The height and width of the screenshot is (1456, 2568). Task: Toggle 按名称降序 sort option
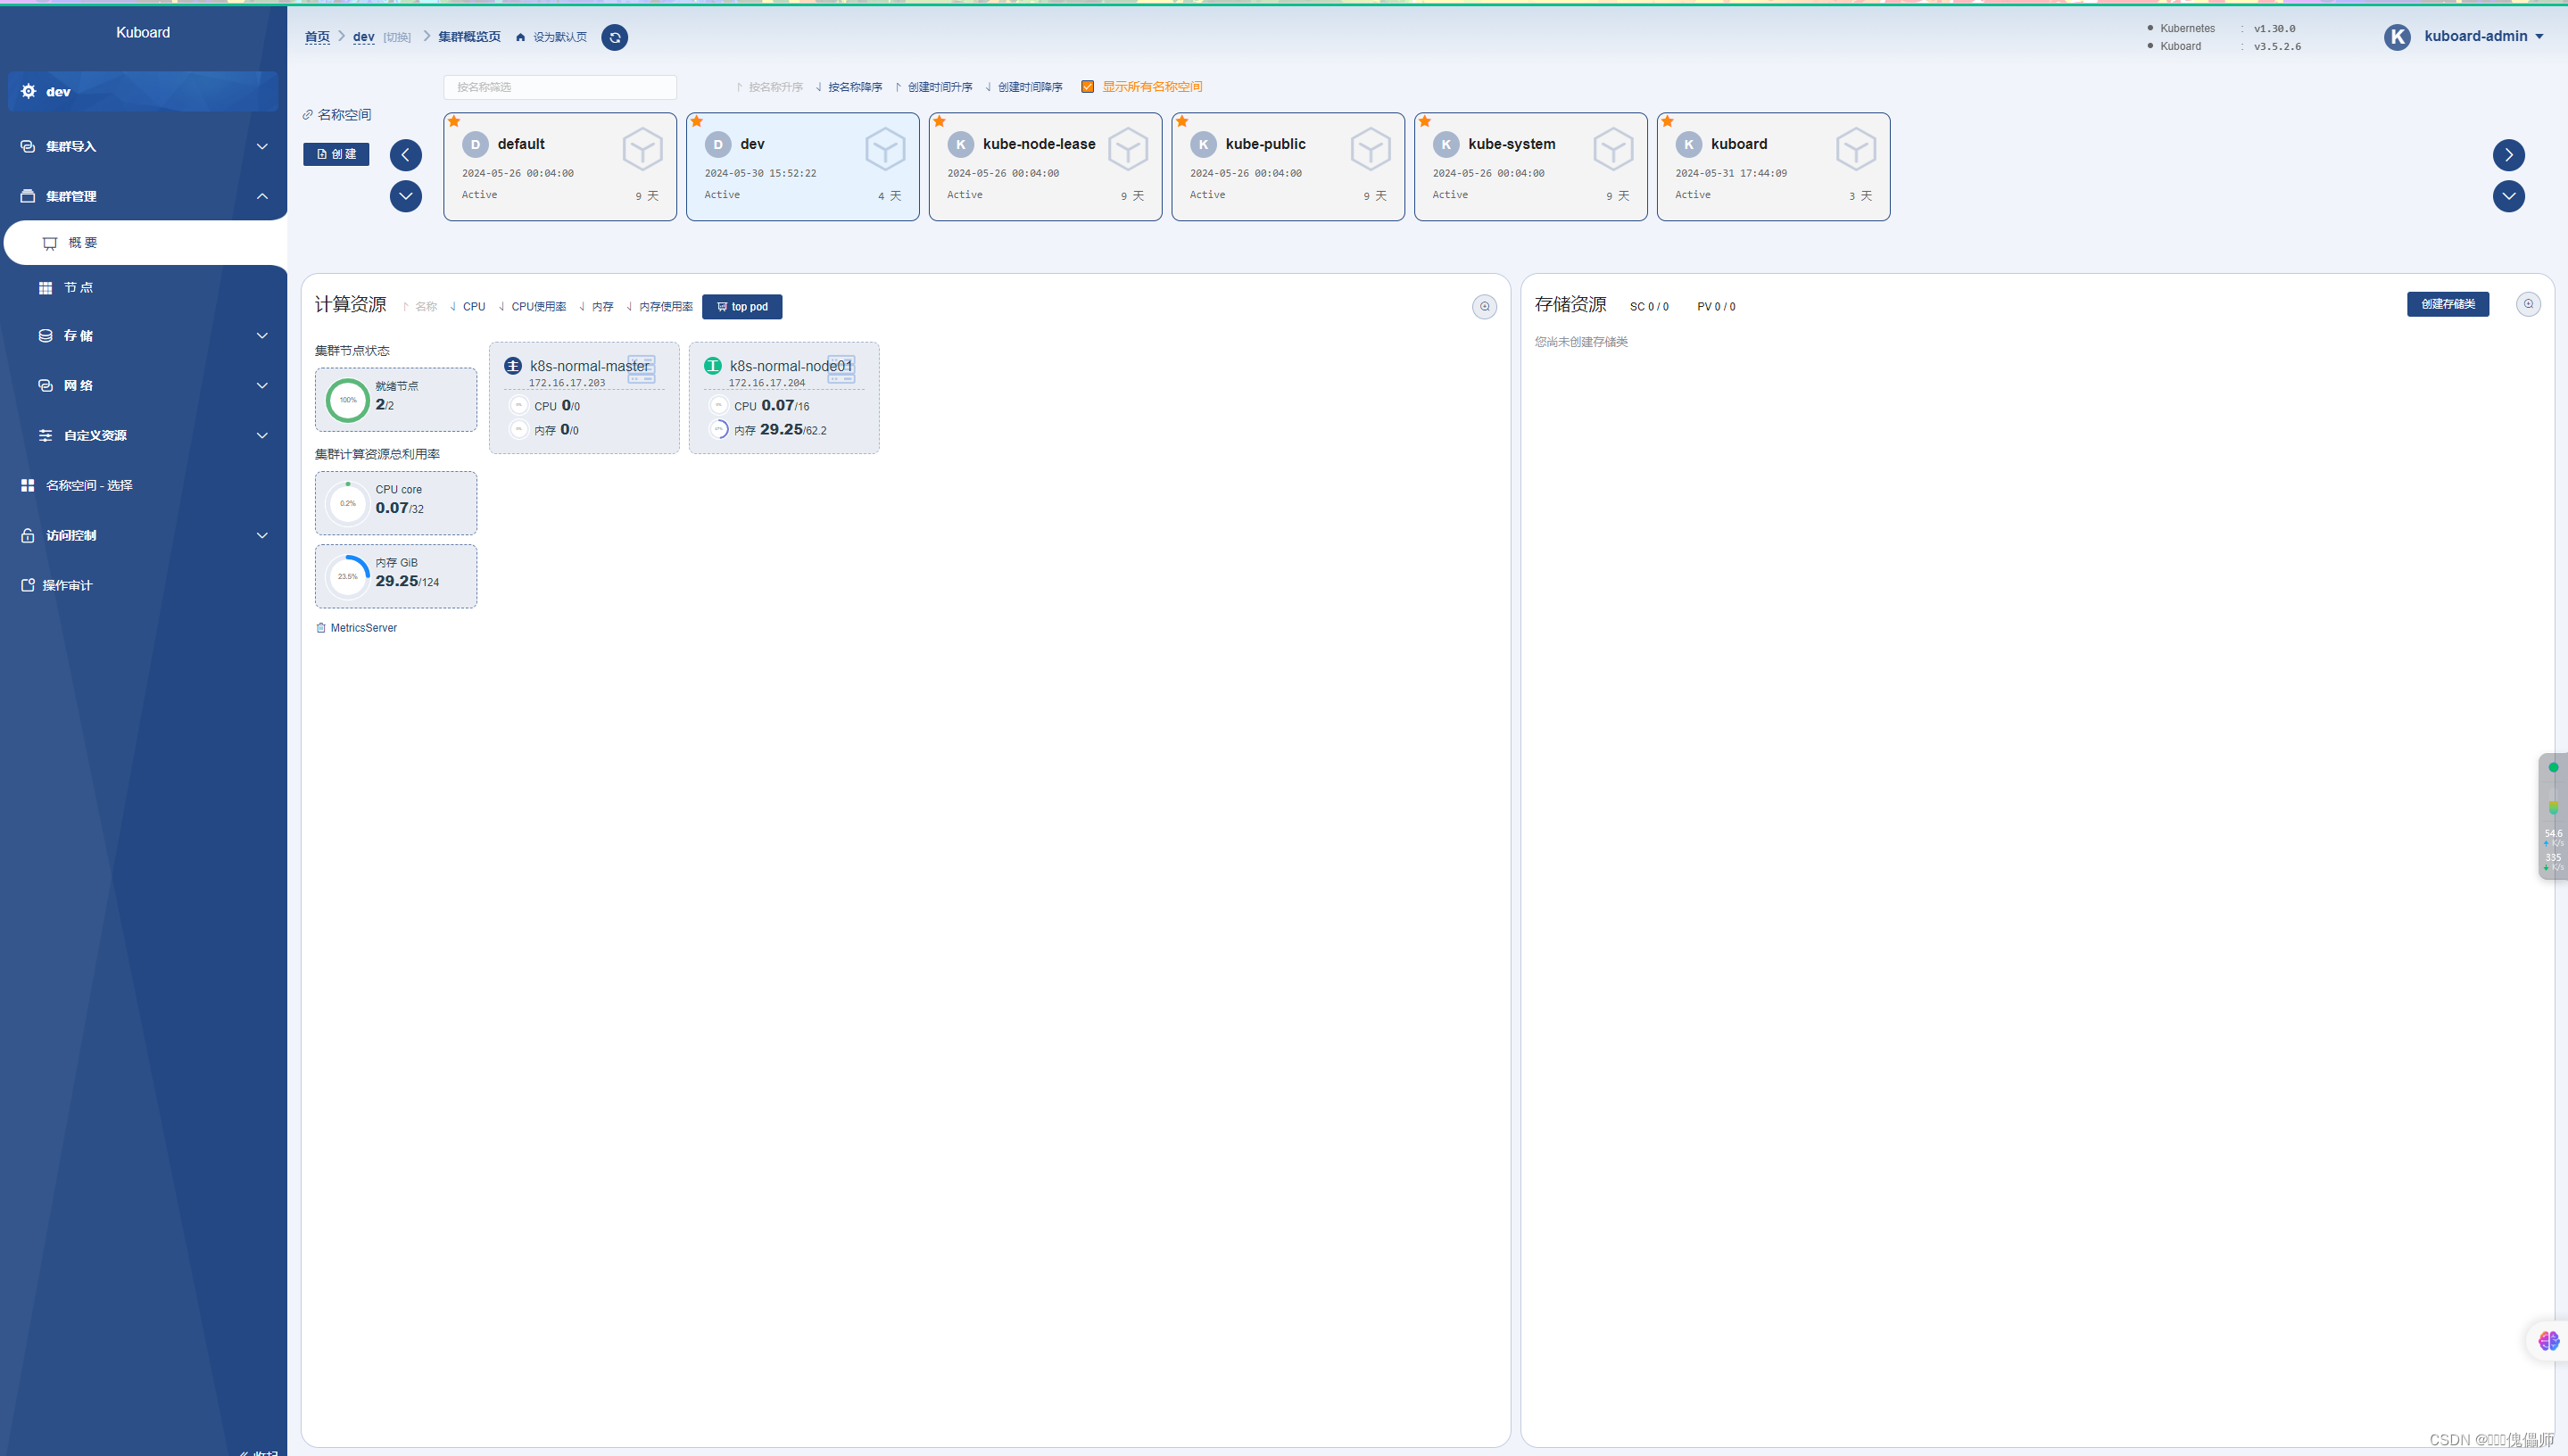(853, 87)
